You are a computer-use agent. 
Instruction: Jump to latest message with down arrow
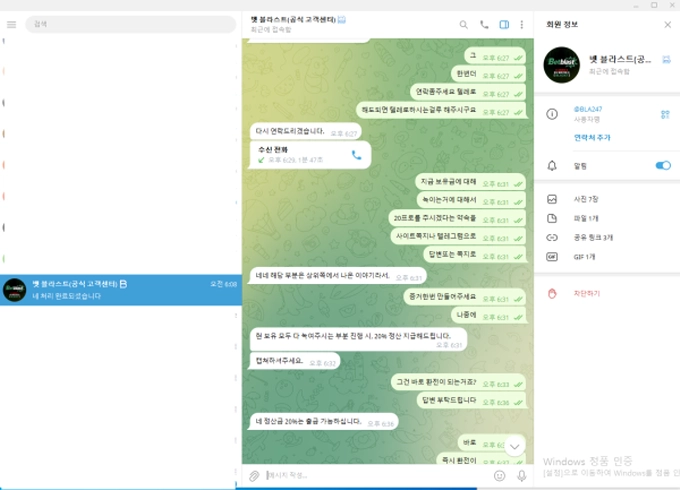coord(515,446)
